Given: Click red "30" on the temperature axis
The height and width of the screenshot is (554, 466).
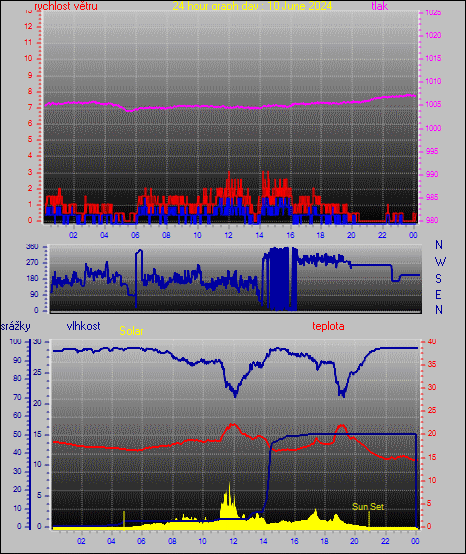Looking at the screenshot, I should pyautogui.click(x=432, y=387).
